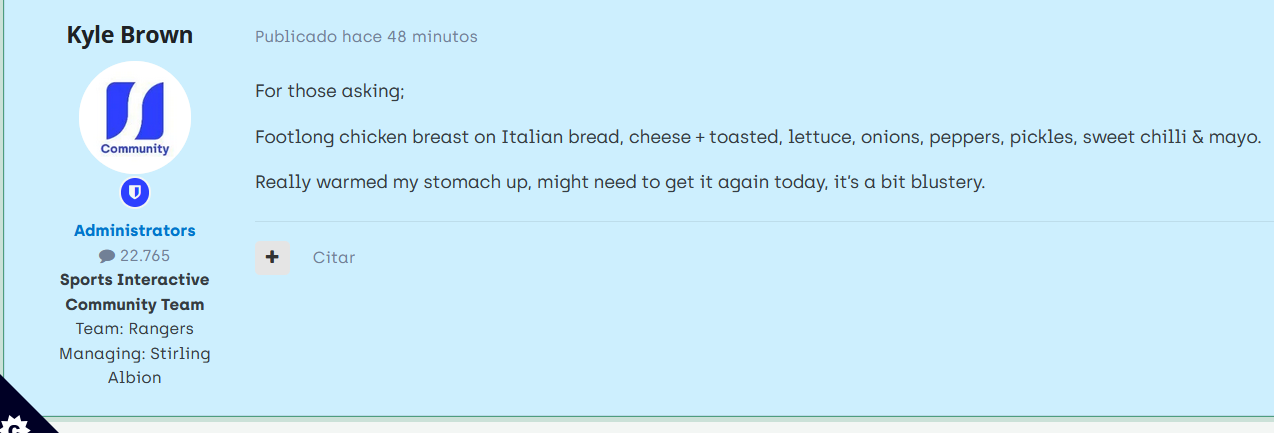
Task: Click the 22.765 post count number
Action: coord(145,255)
